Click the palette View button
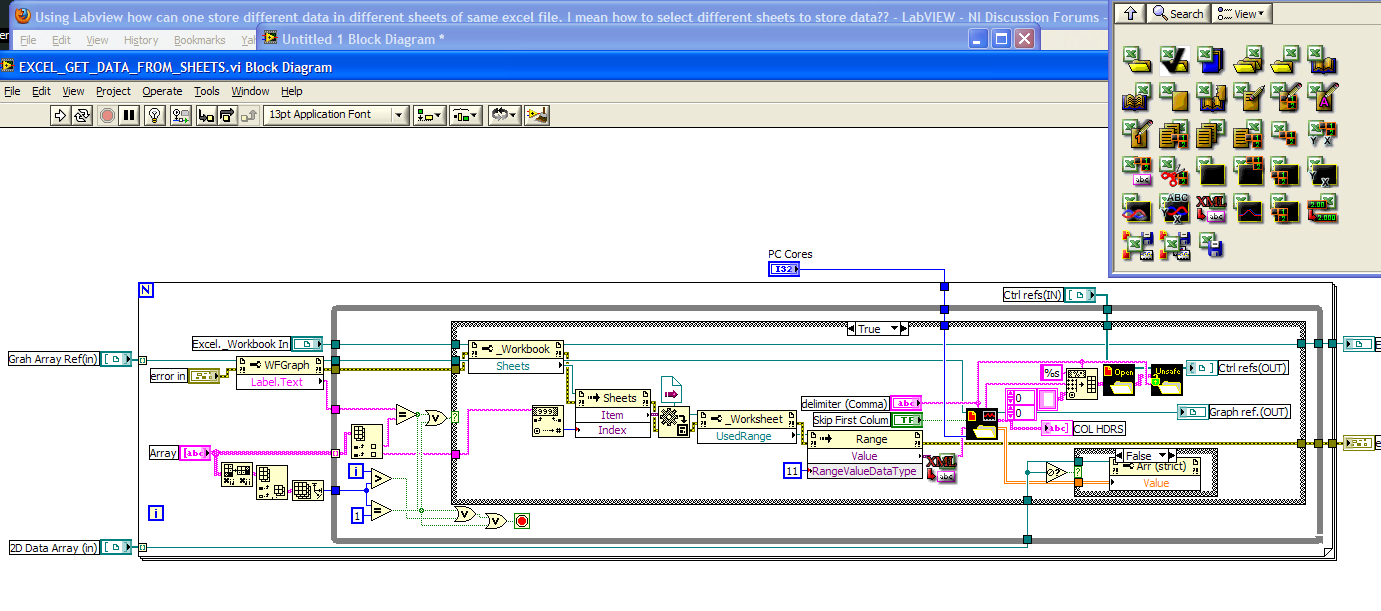Viewport: 1381px width, 611px height. (1241, 14)
